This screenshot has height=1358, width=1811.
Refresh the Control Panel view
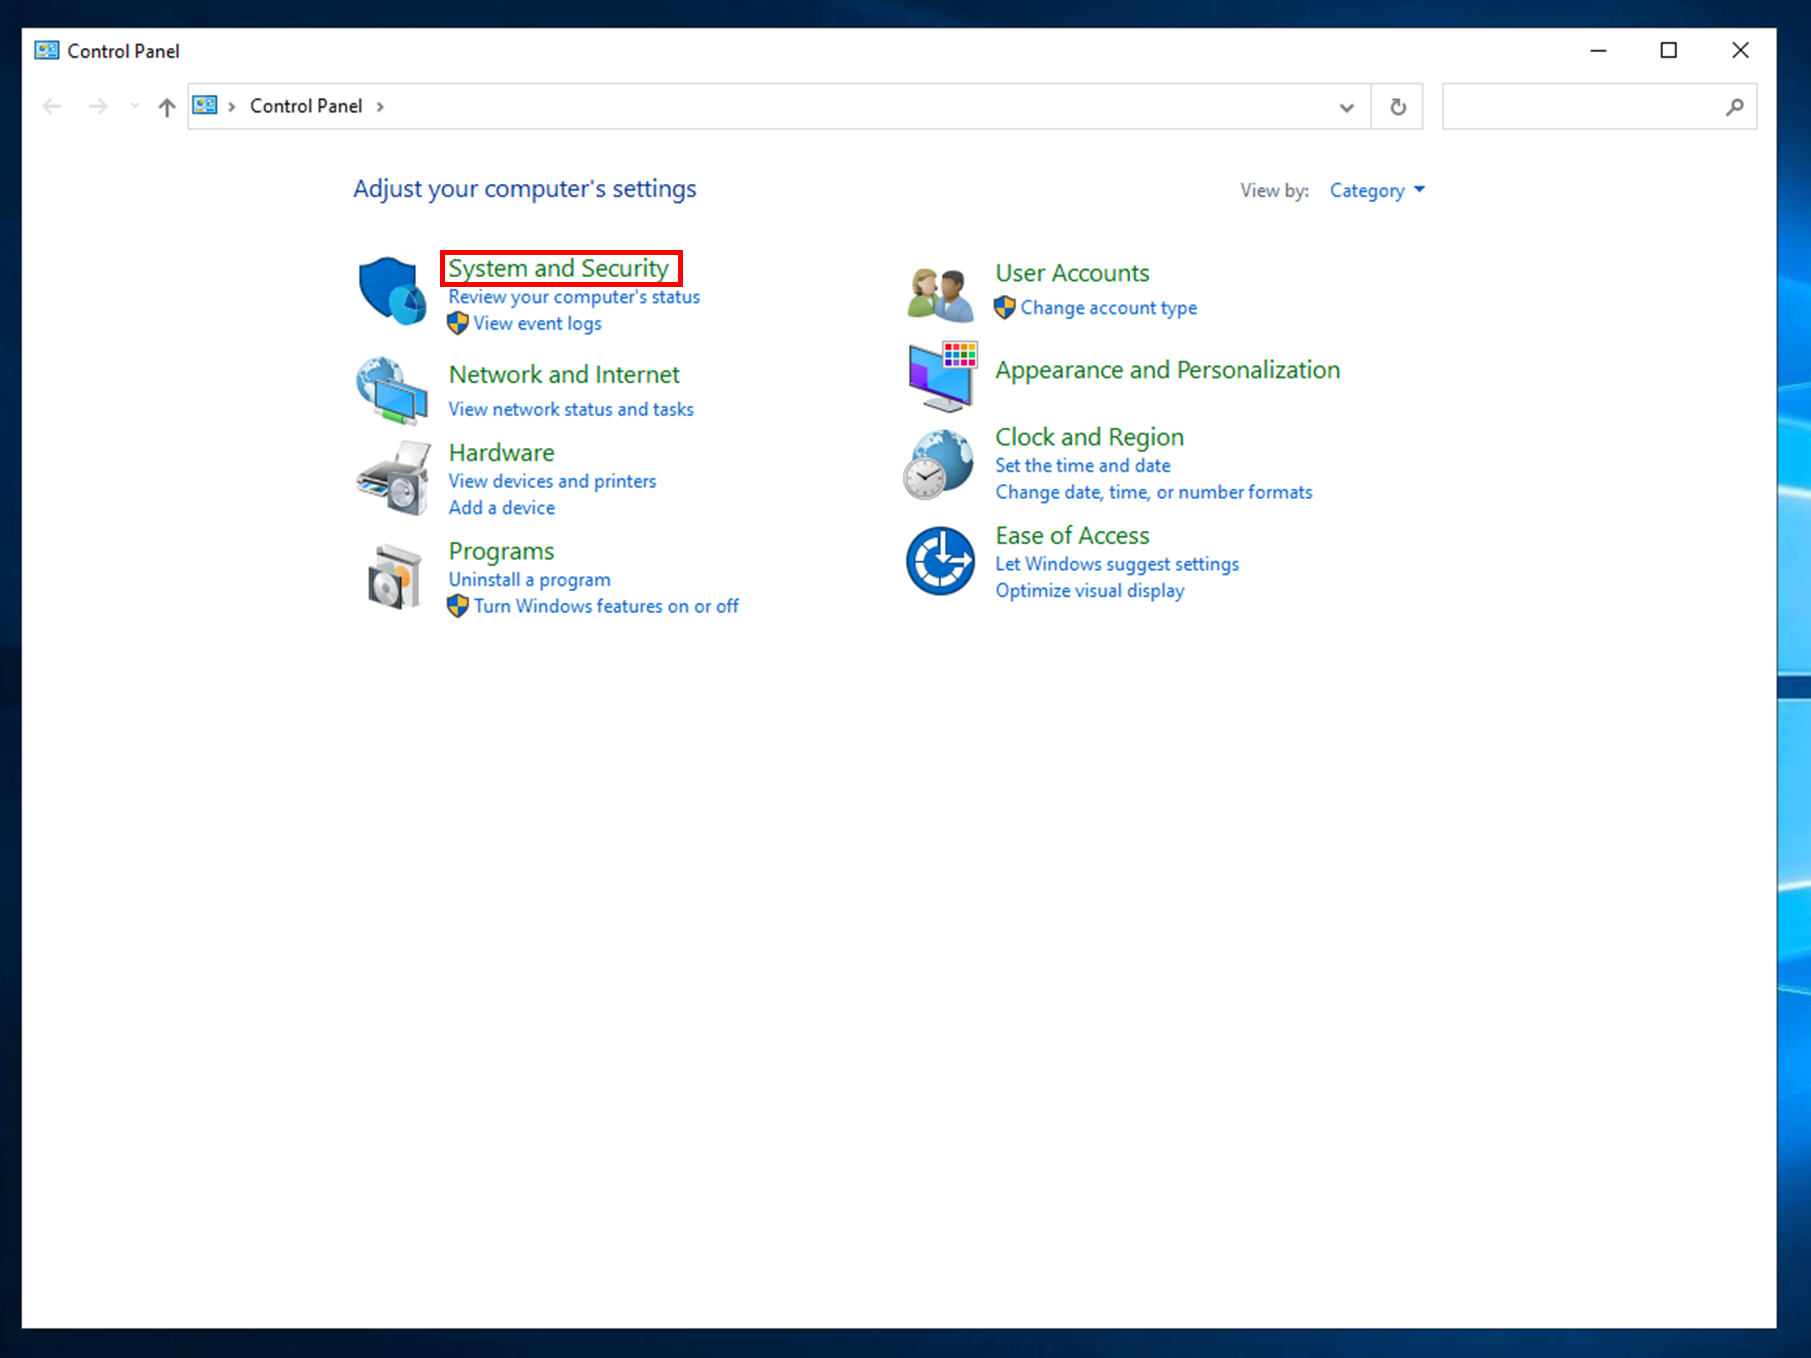tap(1398, 106)
